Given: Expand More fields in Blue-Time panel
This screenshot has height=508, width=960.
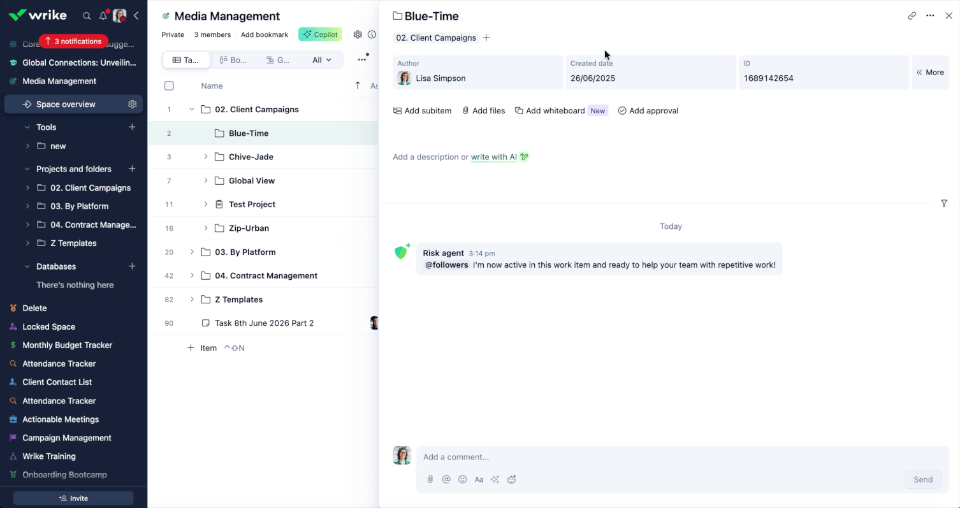Looking at the screenshot, I should pos(930,72).
